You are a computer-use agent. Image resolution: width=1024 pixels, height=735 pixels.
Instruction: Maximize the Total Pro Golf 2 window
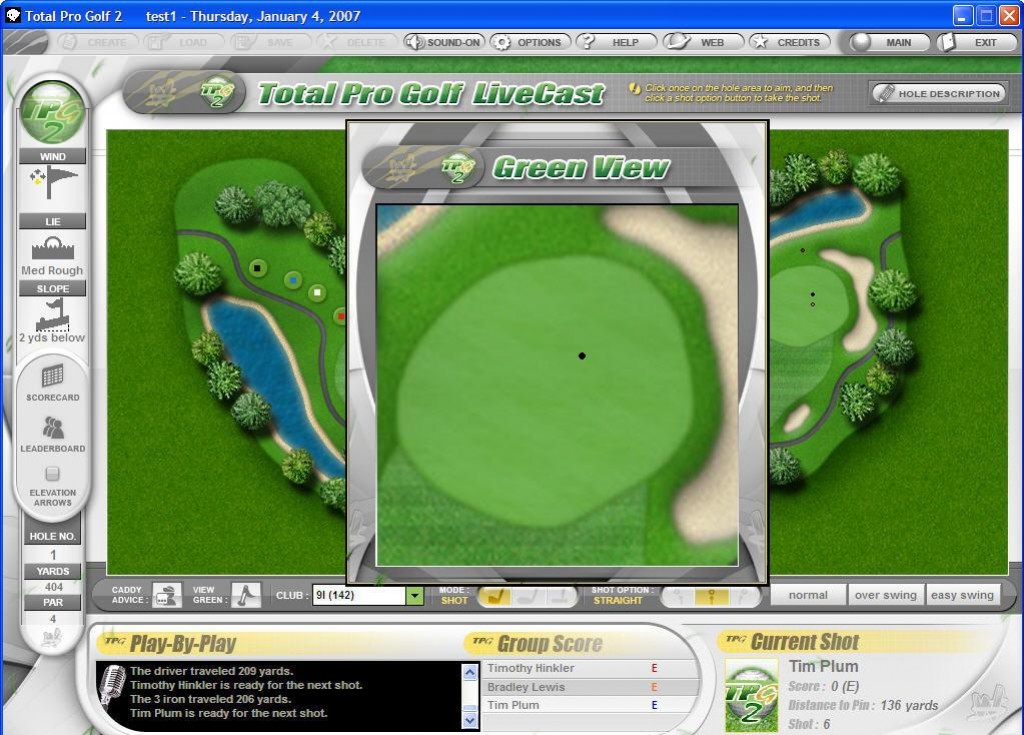tap(986, 16)
